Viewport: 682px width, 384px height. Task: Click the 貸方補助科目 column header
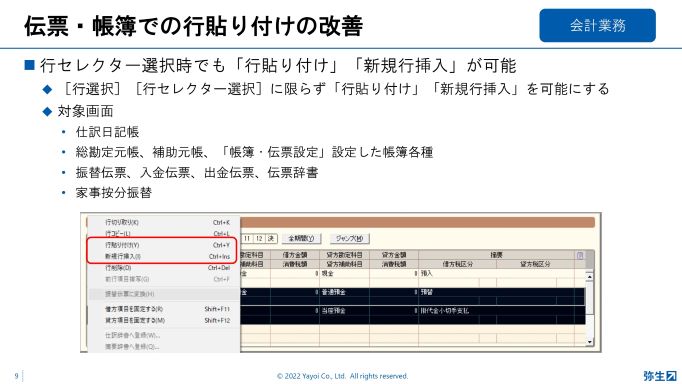click(x=344, y=264)
